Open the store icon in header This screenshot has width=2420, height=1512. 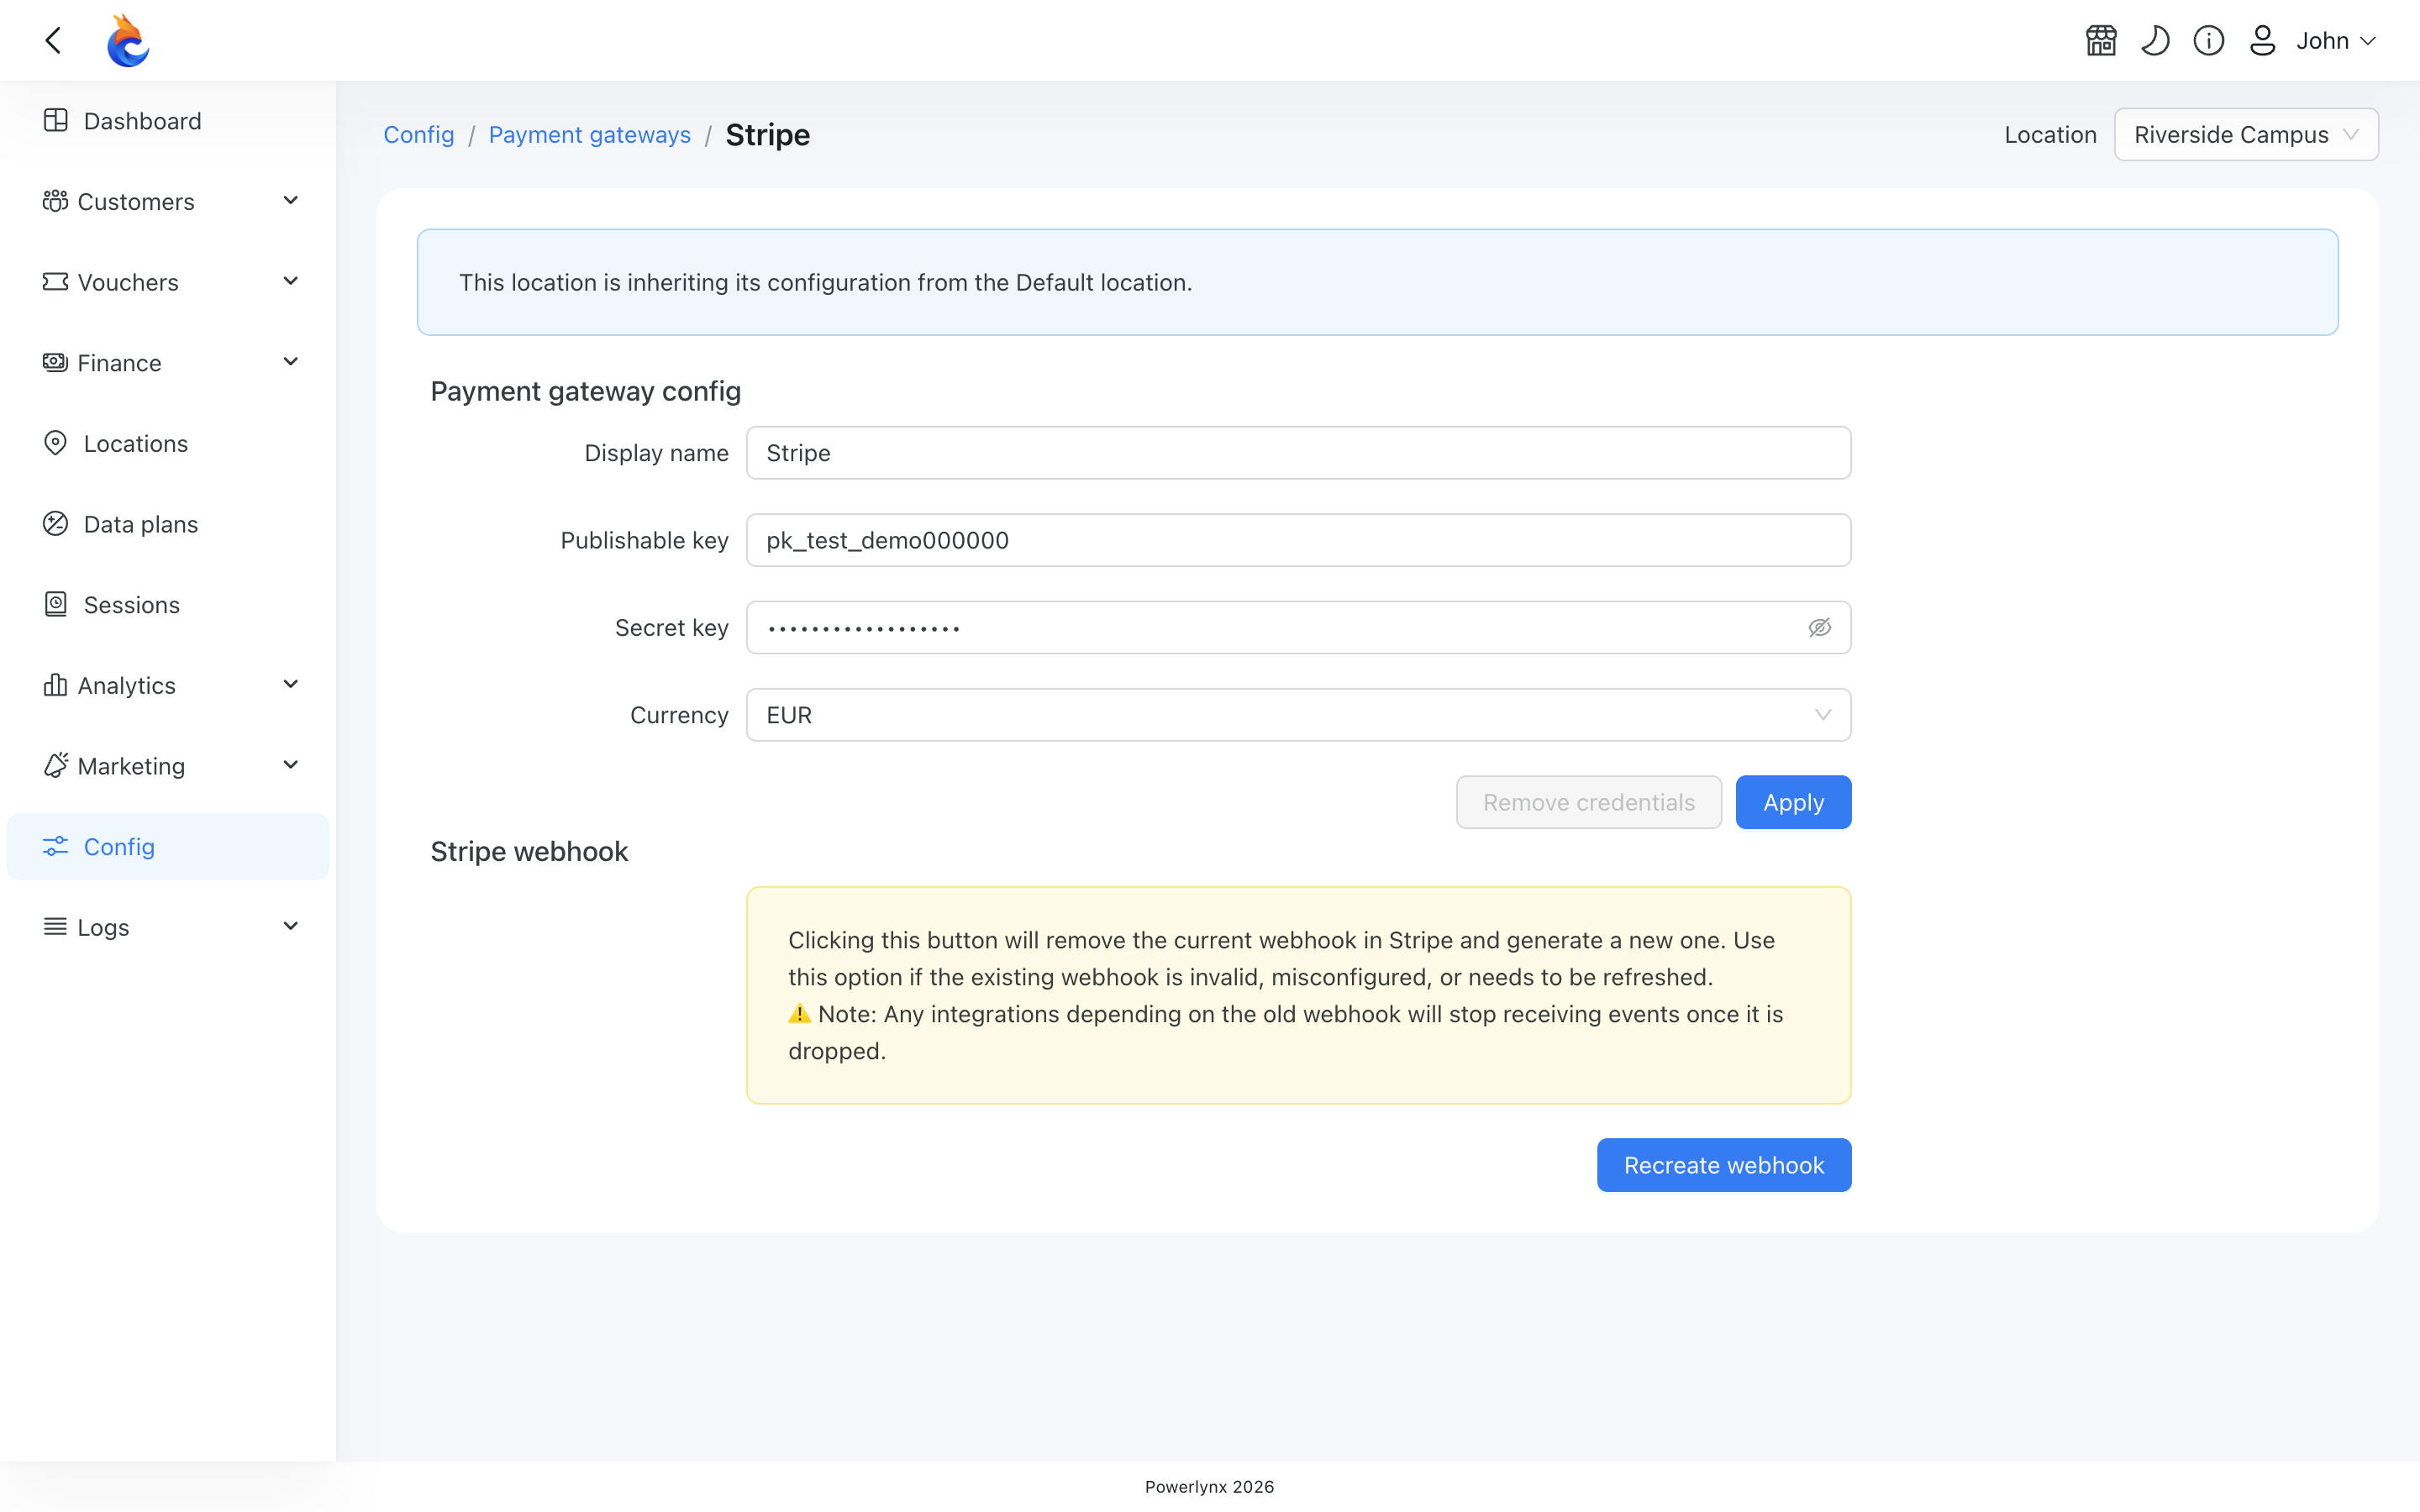coord(2101,41)
